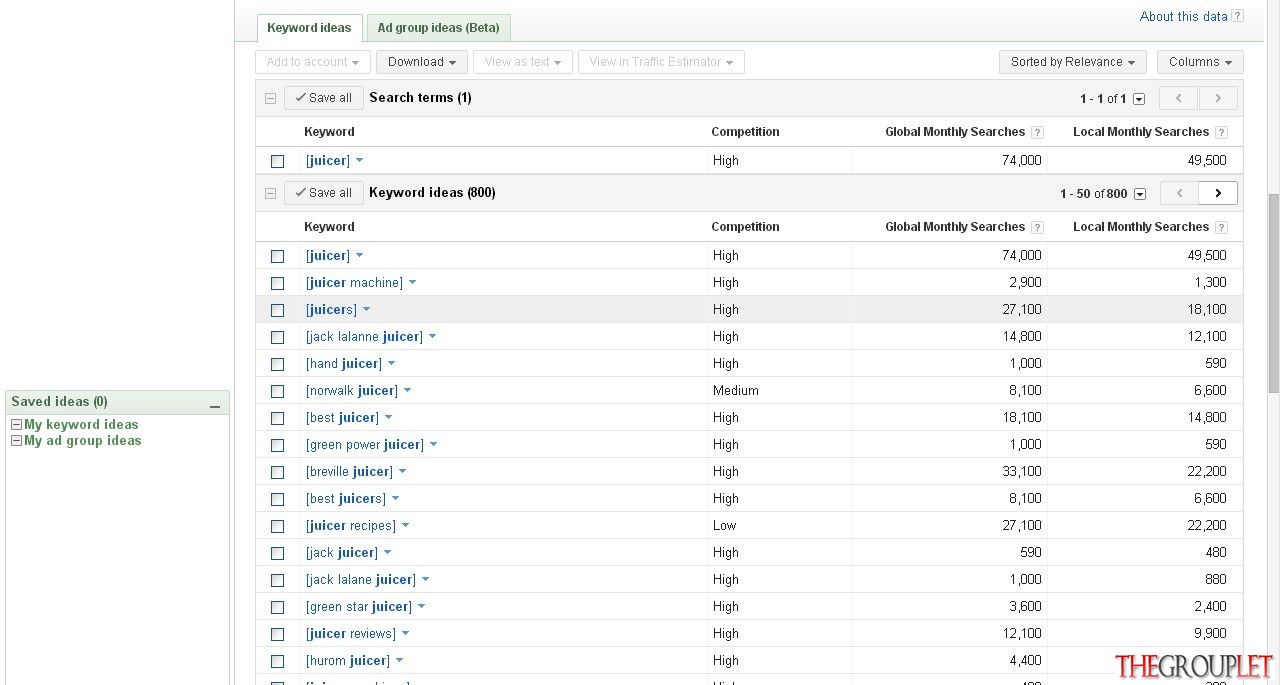
Task: Minimize the Saved ideas panel
Action: point(214,405)
